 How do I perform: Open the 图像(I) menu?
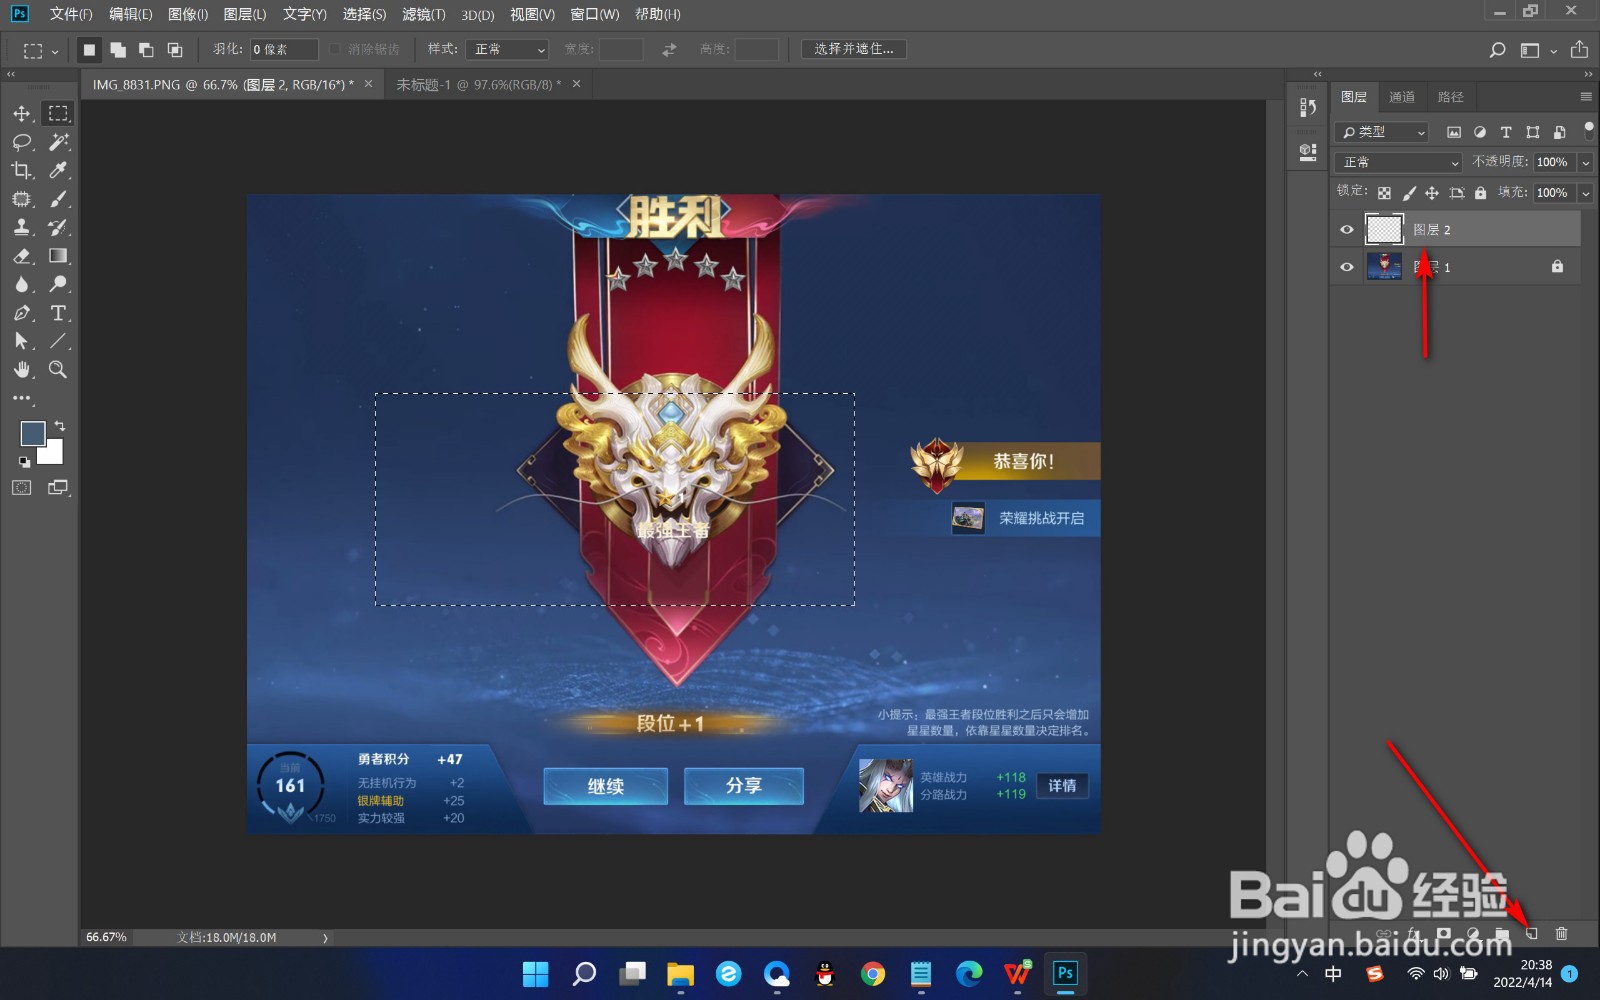tap(188, 14)
